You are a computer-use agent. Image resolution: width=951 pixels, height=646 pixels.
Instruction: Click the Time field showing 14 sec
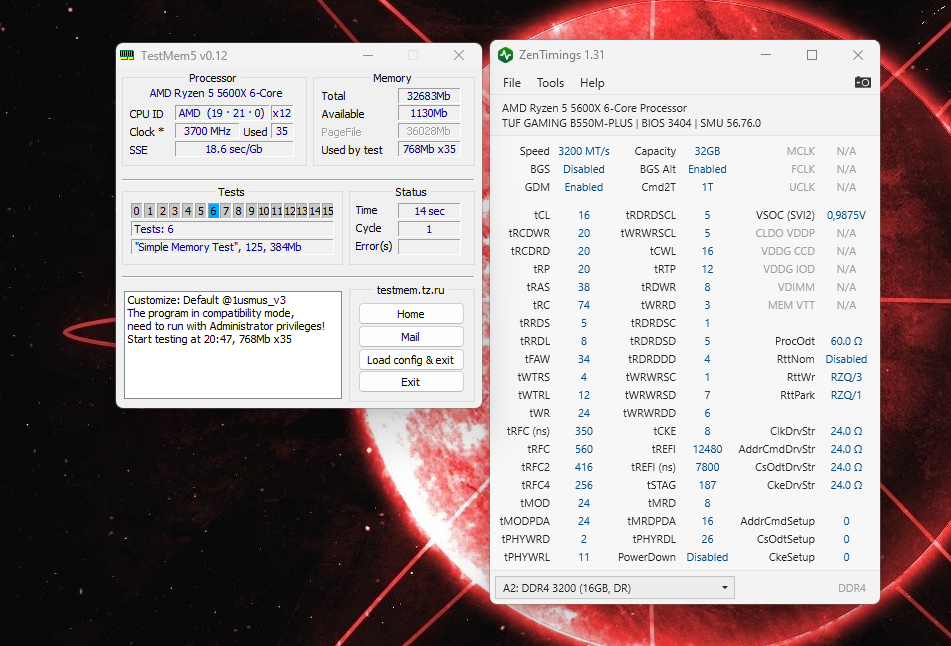coord(428,211)
